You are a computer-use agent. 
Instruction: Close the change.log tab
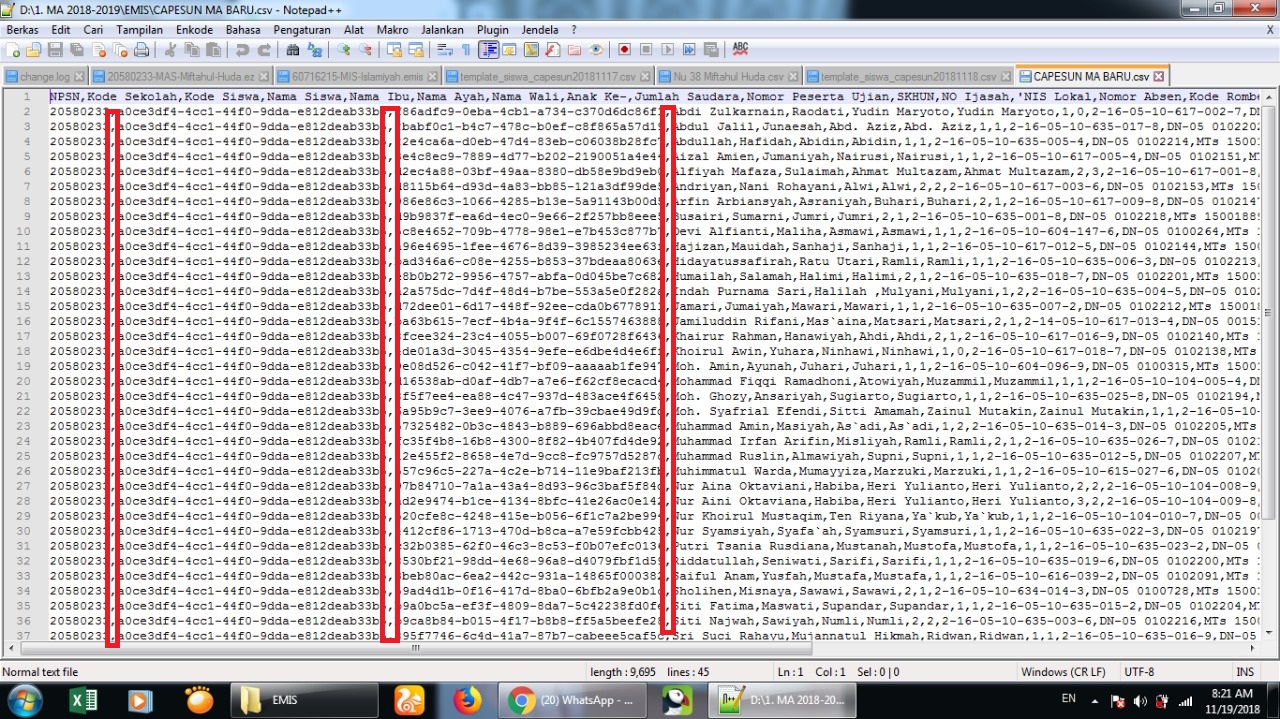pyautogui.click(x=78, y=76)
